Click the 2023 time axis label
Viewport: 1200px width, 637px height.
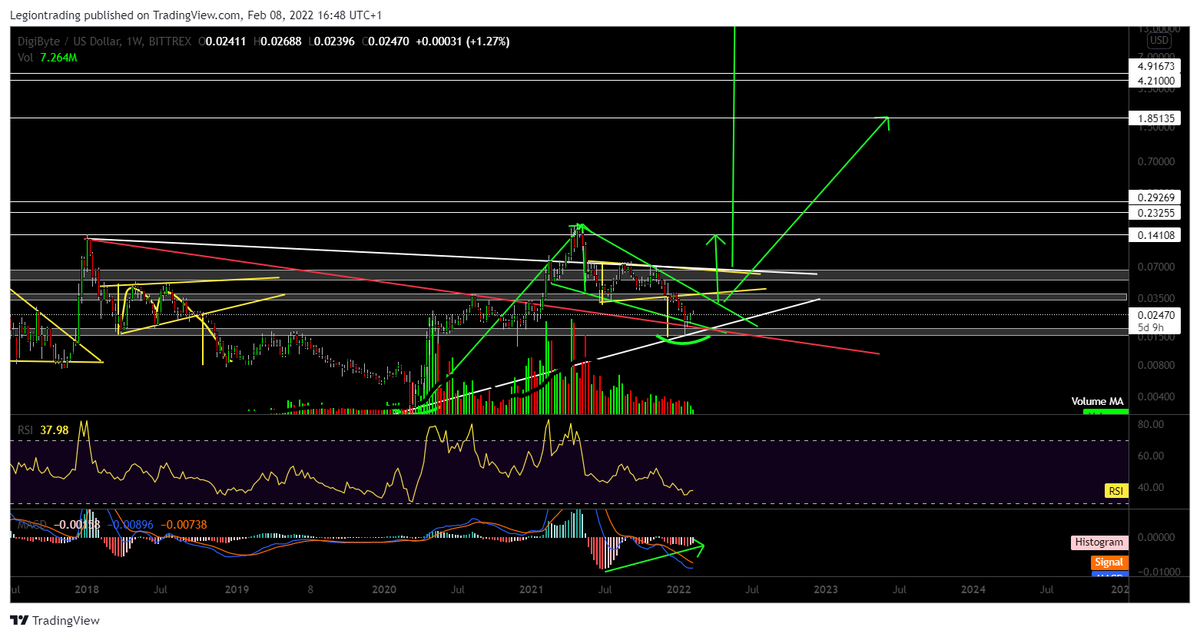coord(825,591)
